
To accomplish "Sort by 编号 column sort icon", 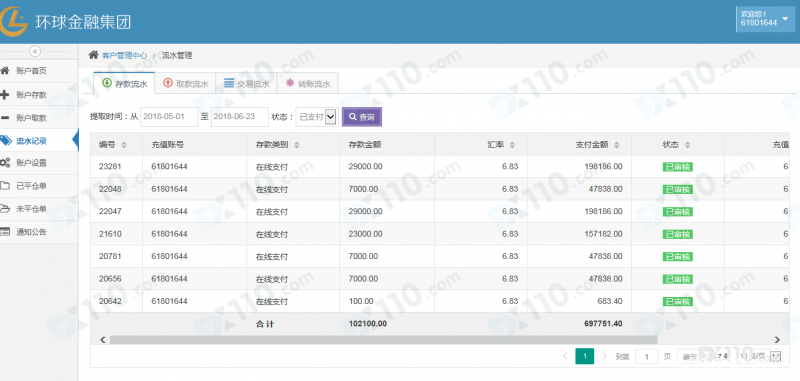I will (123, 145).
